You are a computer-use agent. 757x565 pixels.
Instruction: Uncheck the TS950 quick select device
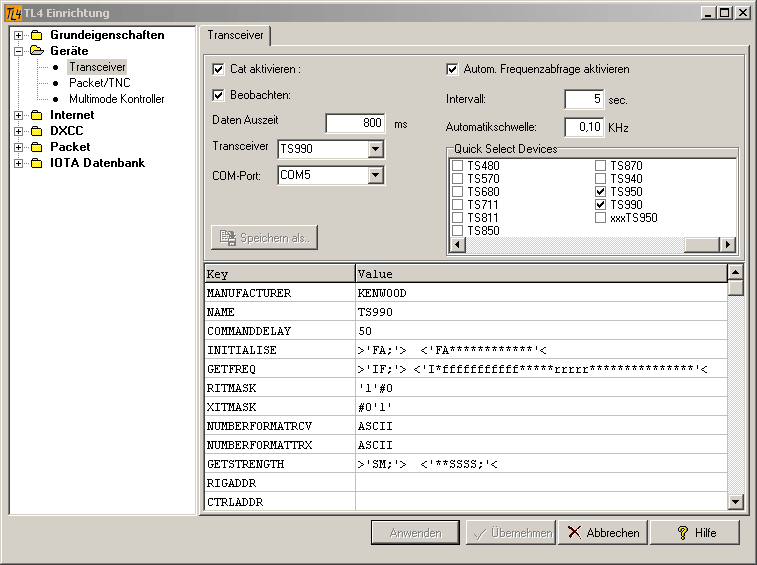[600, 192]
